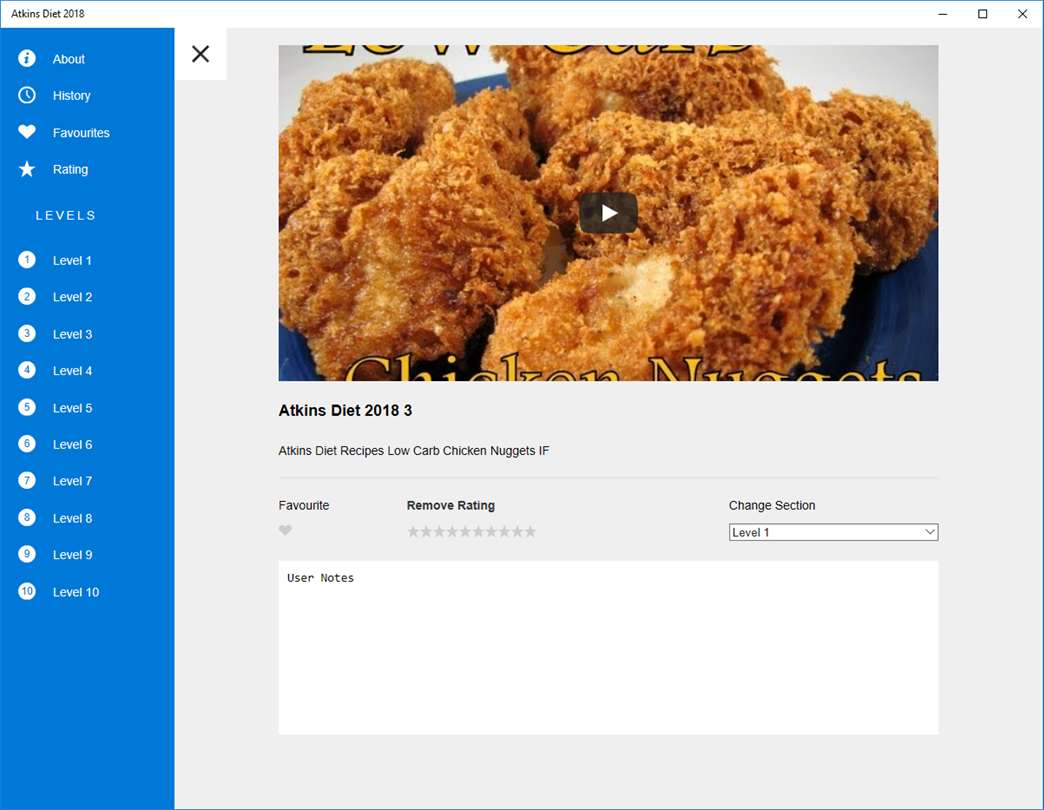Click the Level 7 numbered circle icon
The height and width of the screenshot is (810, 1044).
pos(27,481)
